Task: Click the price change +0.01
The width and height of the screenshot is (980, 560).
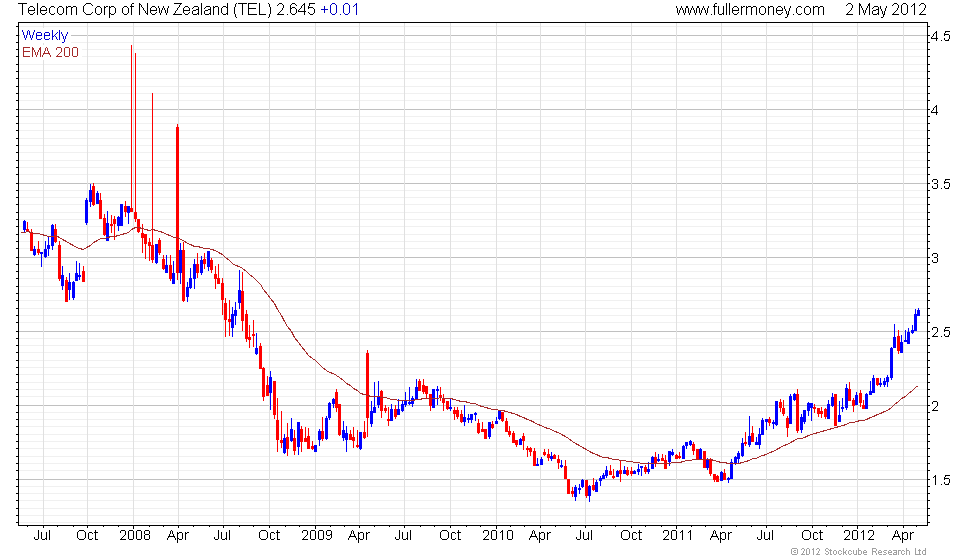Action: (339, 9)
